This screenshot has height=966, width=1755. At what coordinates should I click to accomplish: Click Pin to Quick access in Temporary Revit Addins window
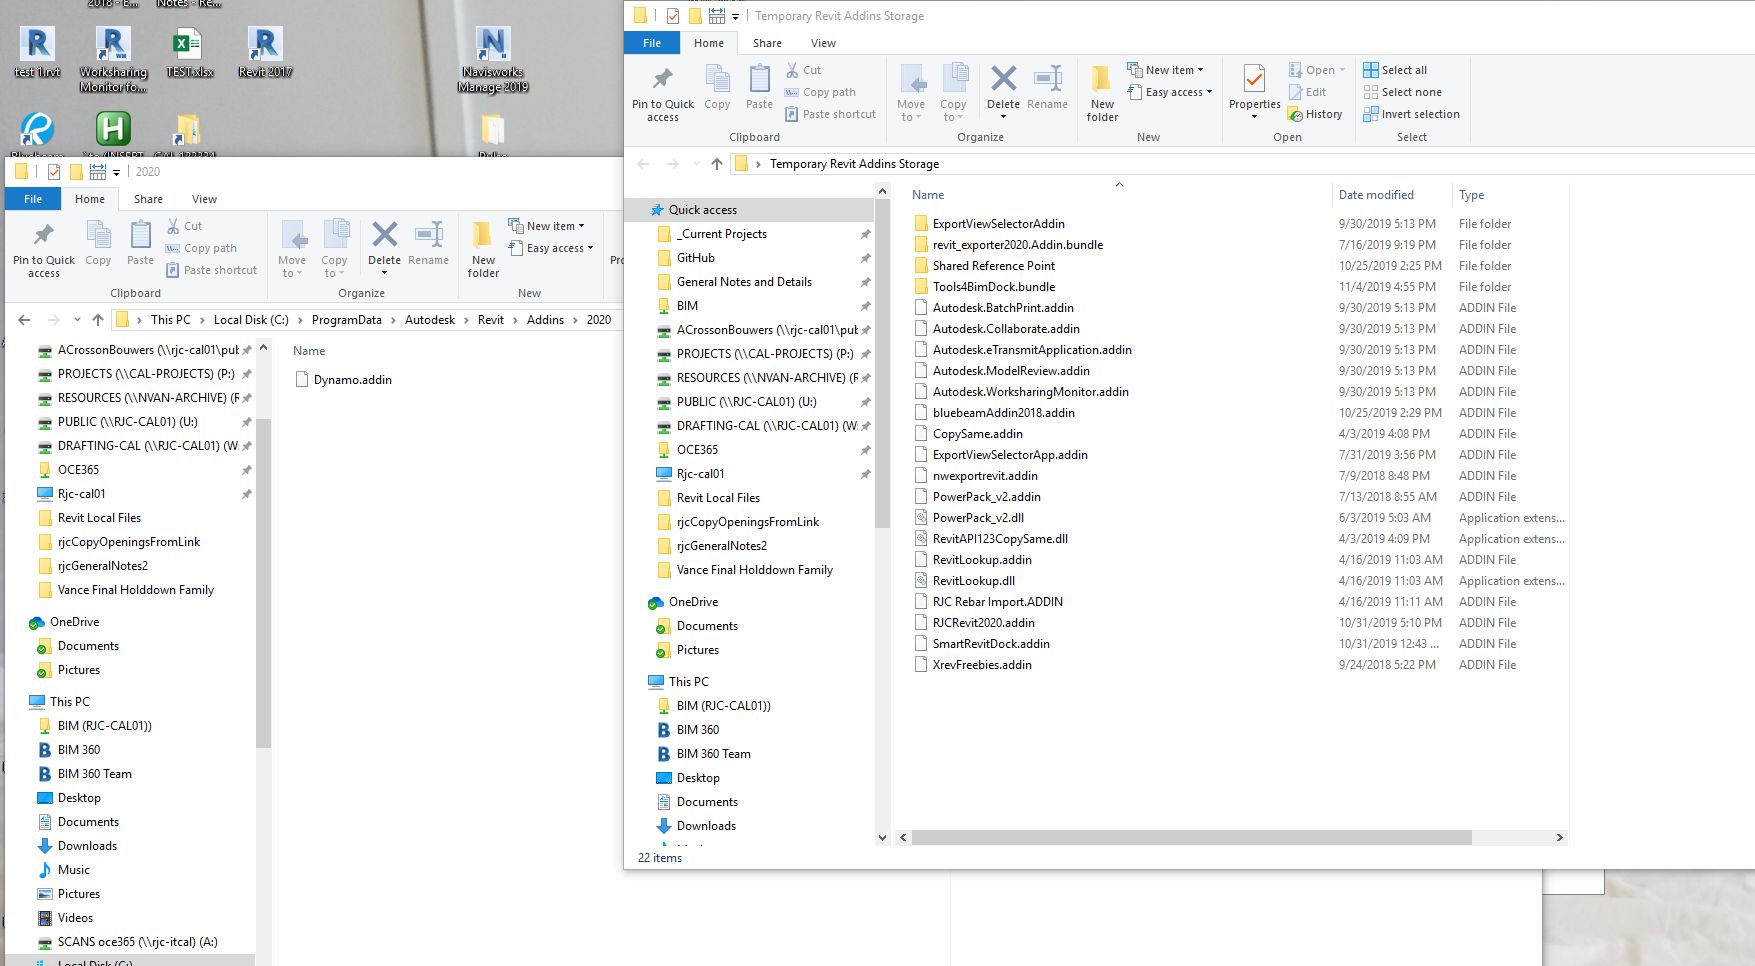662,93
